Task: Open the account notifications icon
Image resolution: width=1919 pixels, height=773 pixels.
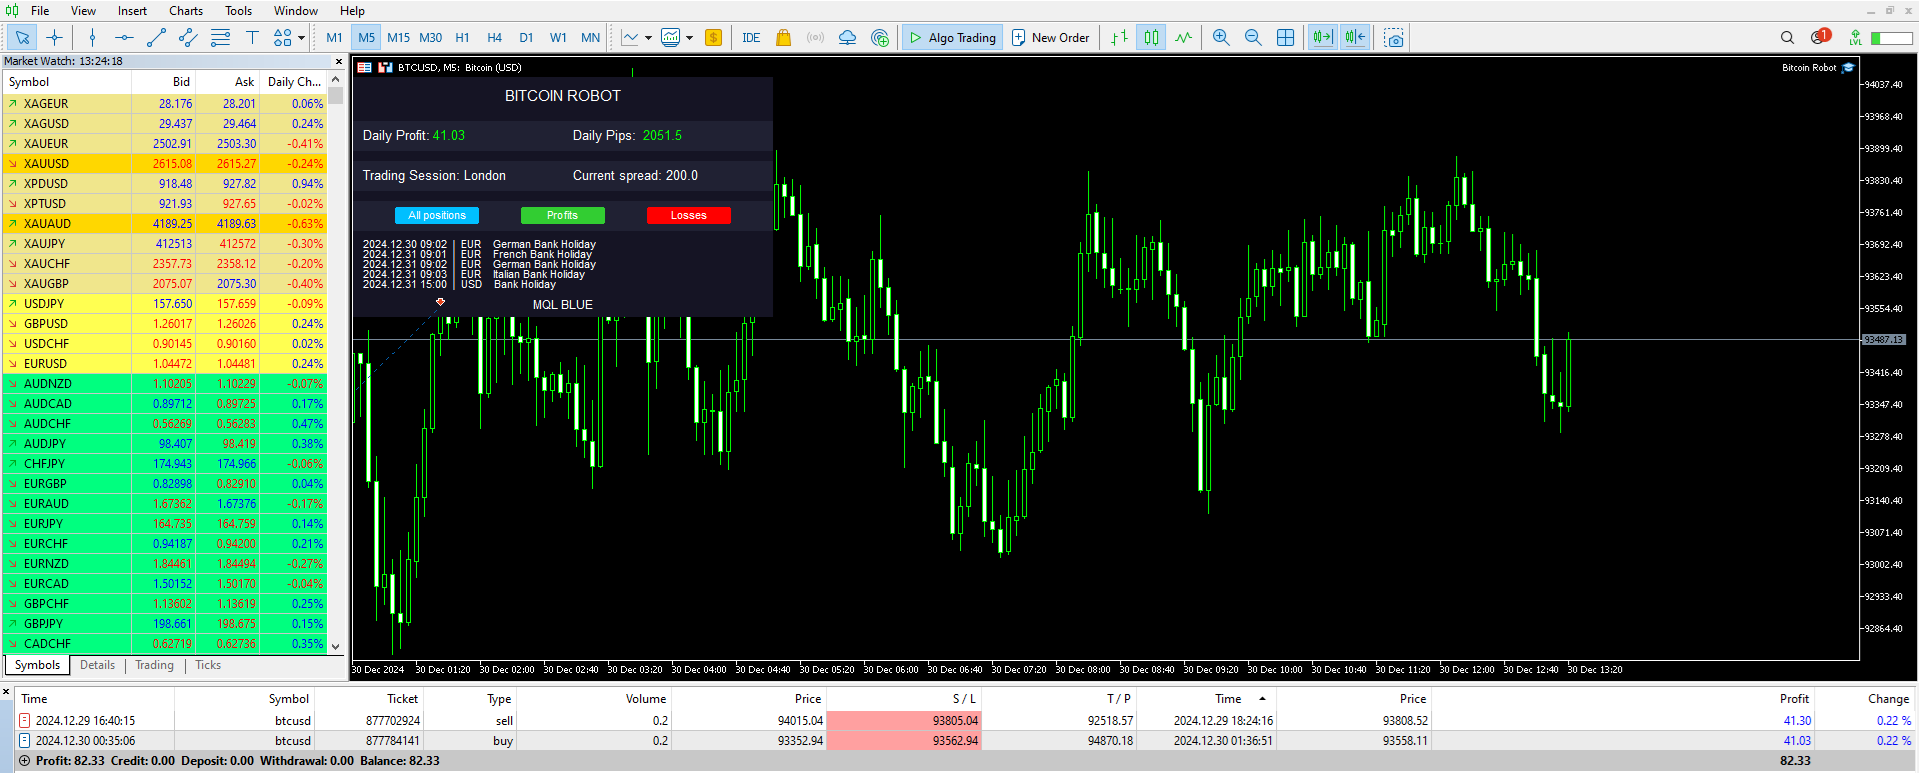Action: click(x=1820, y=37)
